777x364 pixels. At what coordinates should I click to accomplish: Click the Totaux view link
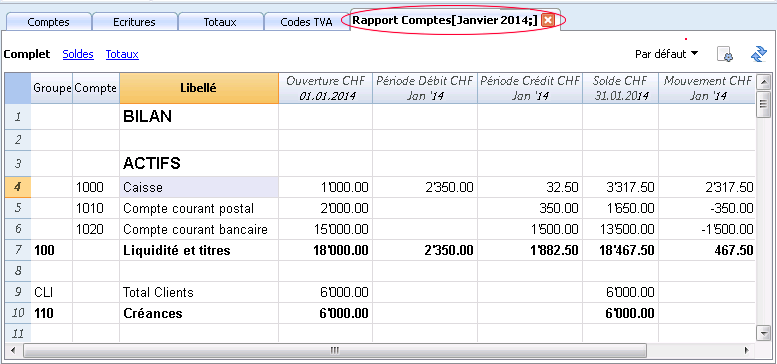click(x=122, y=54)
